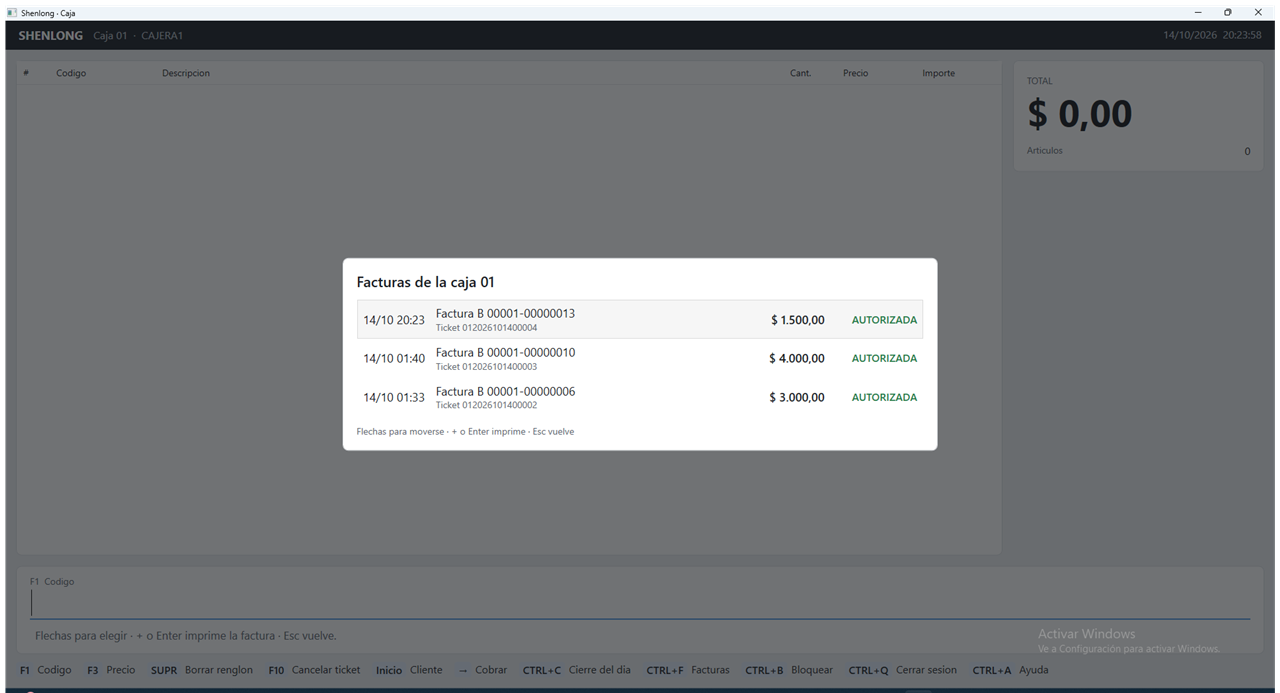This screenshot has height=693, width=1280.
Task: Click the 14/10 01:33 invoice date
Action: [x=394, y=397]
